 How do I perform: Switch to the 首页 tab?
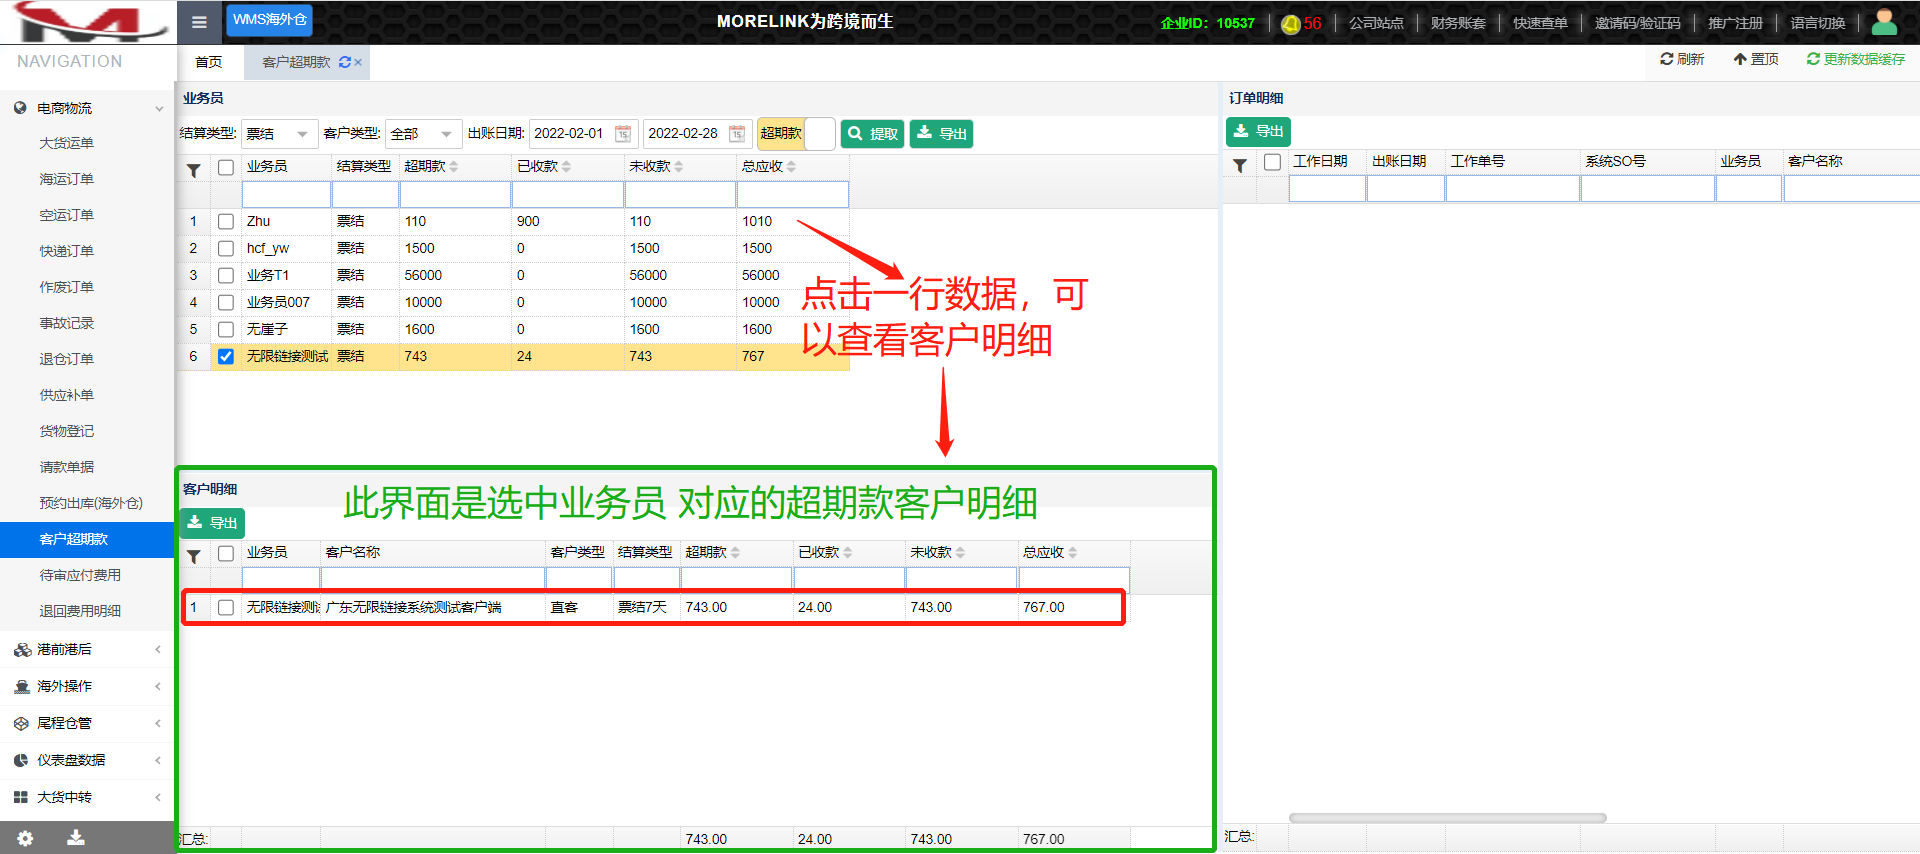point(208,62)
